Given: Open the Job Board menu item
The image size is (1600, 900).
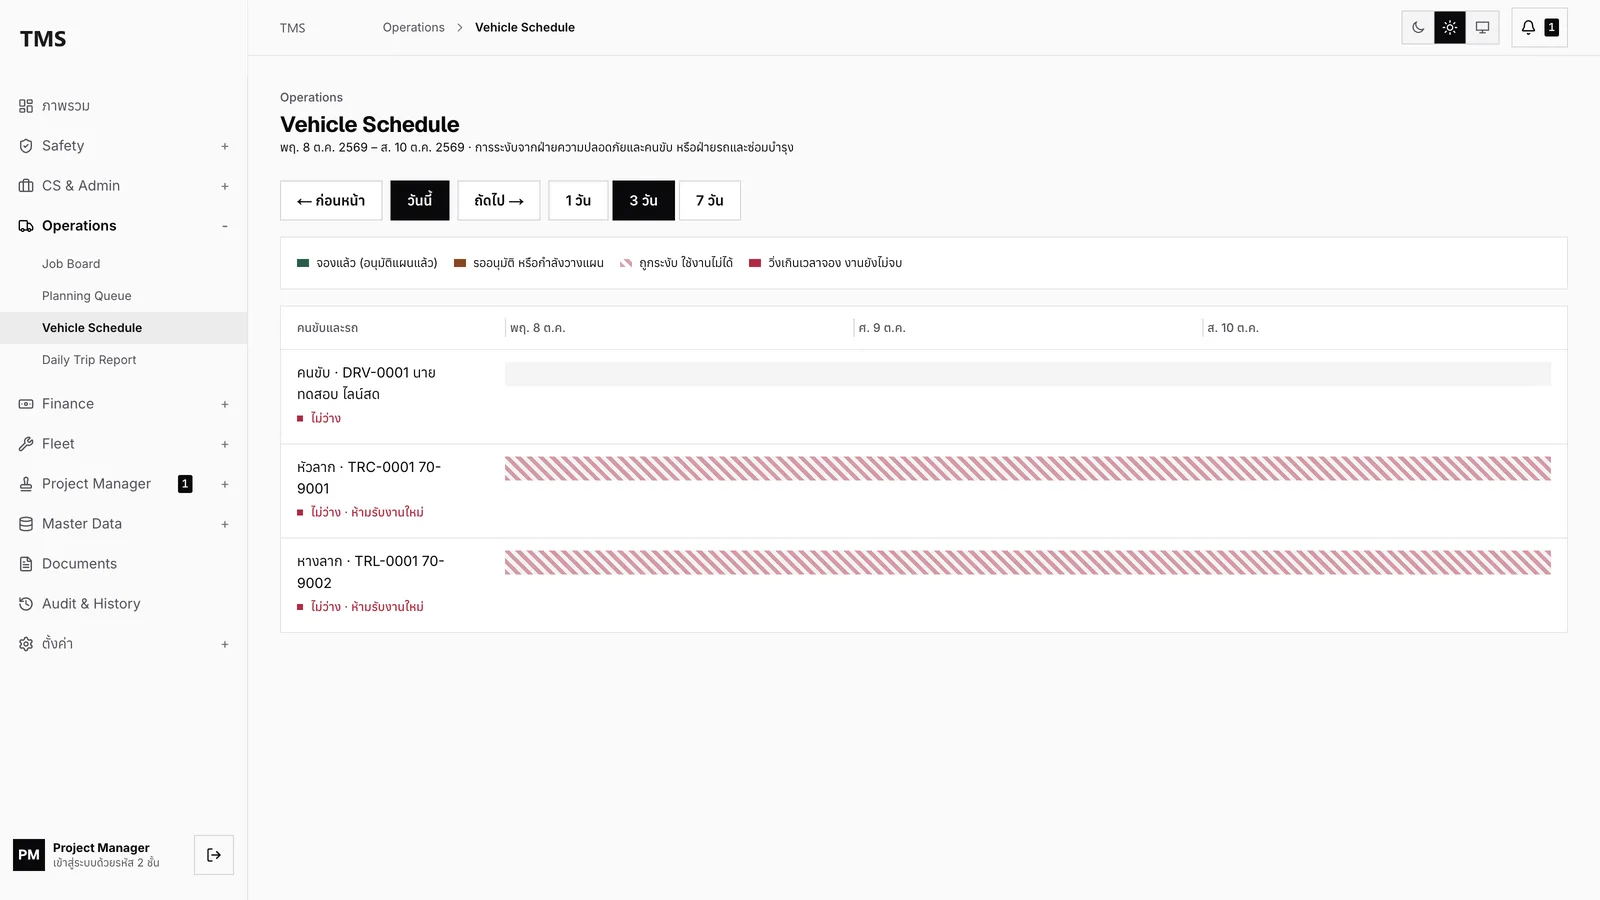Looking at the screenshot, I should 71,264.
